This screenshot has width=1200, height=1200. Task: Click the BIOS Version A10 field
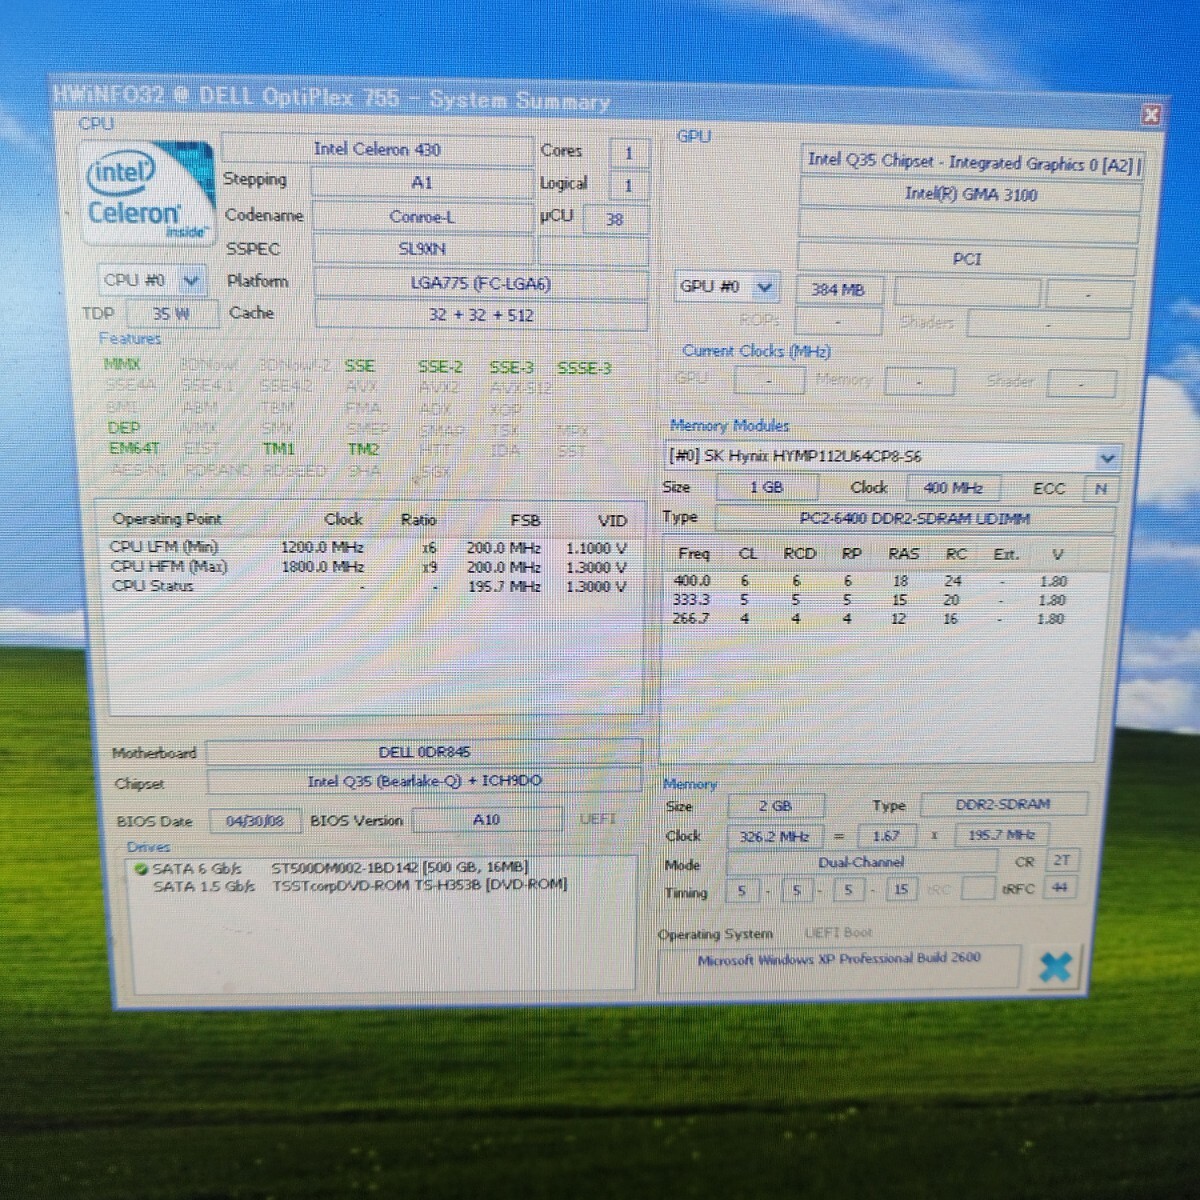486,820
